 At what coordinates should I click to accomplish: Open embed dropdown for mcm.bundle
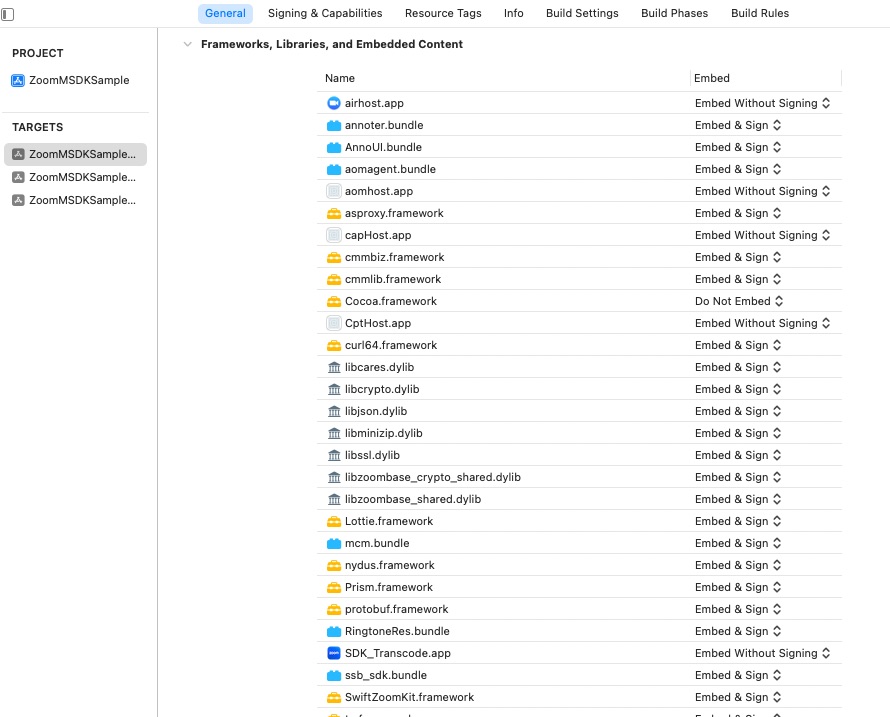coord(738,544)
